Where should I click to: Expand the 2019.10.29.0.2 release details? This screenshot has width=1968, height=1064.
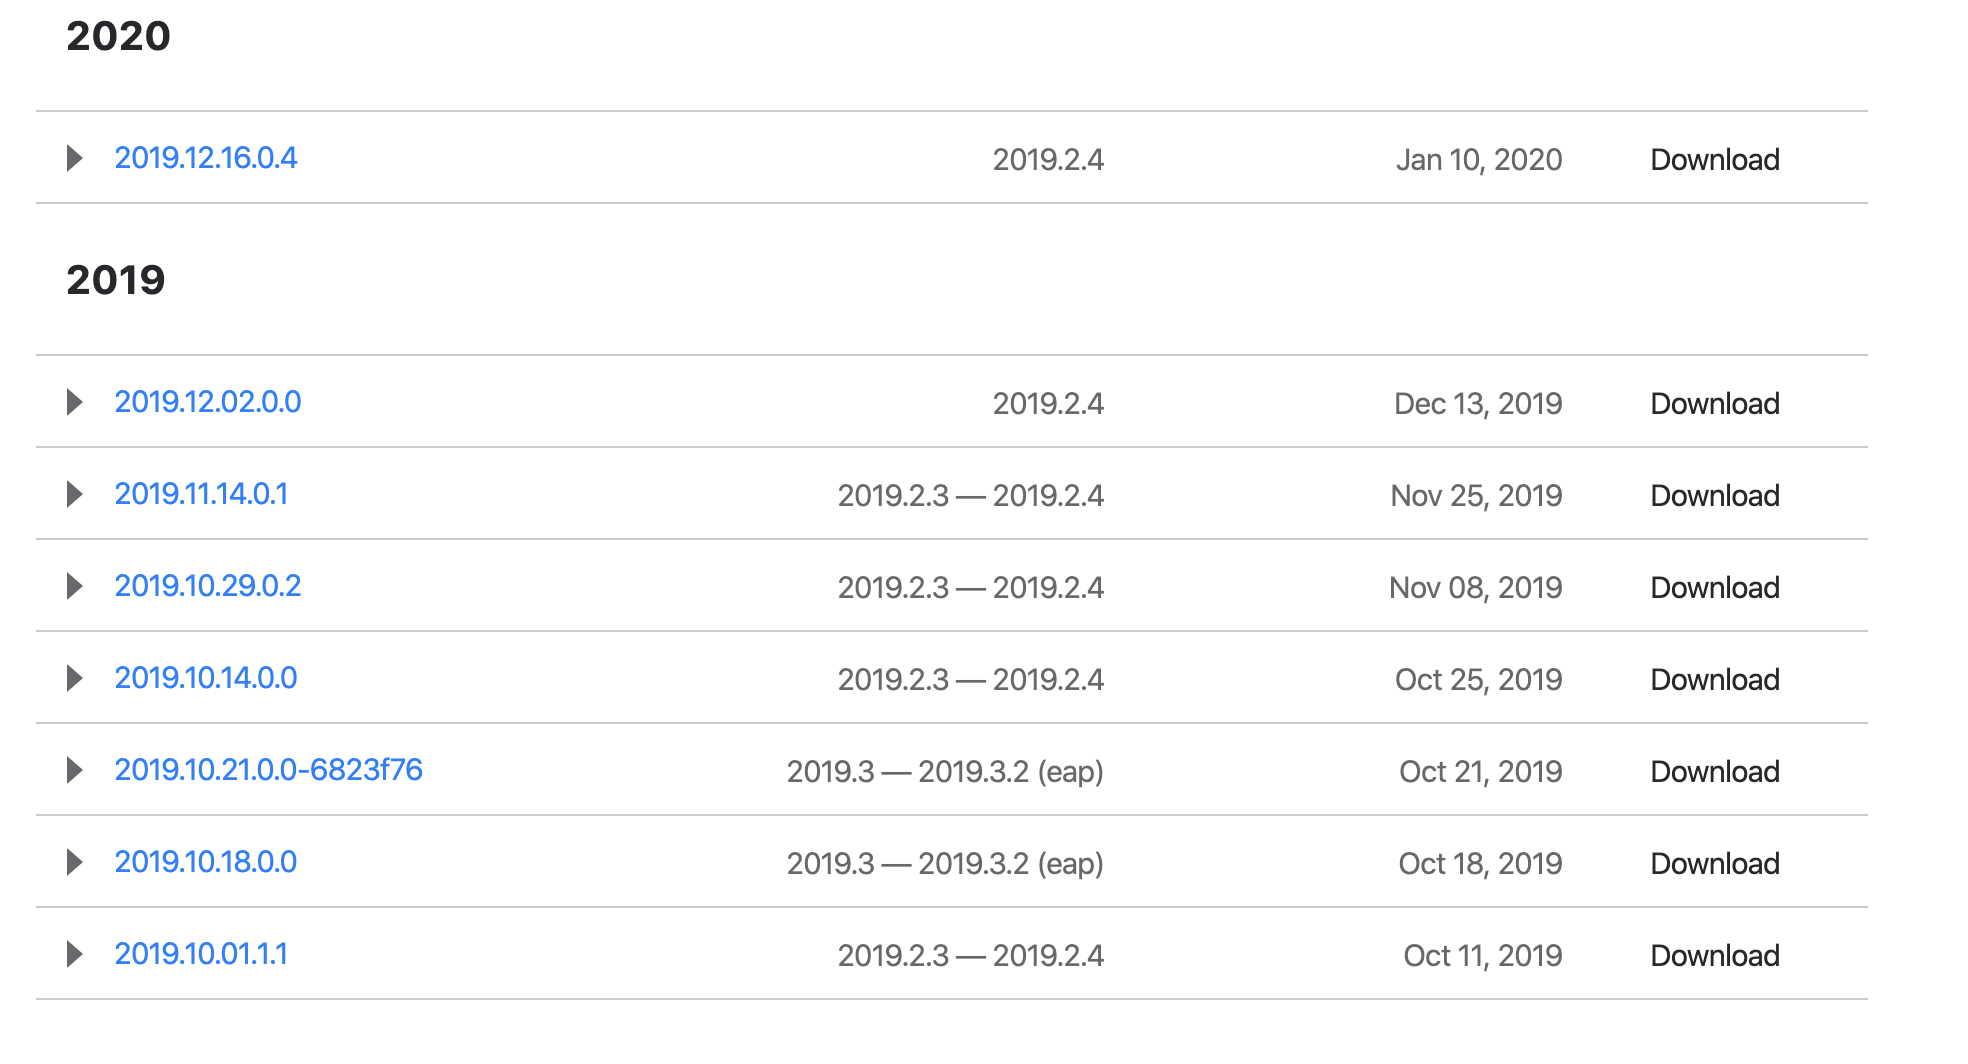pos(75,586)
